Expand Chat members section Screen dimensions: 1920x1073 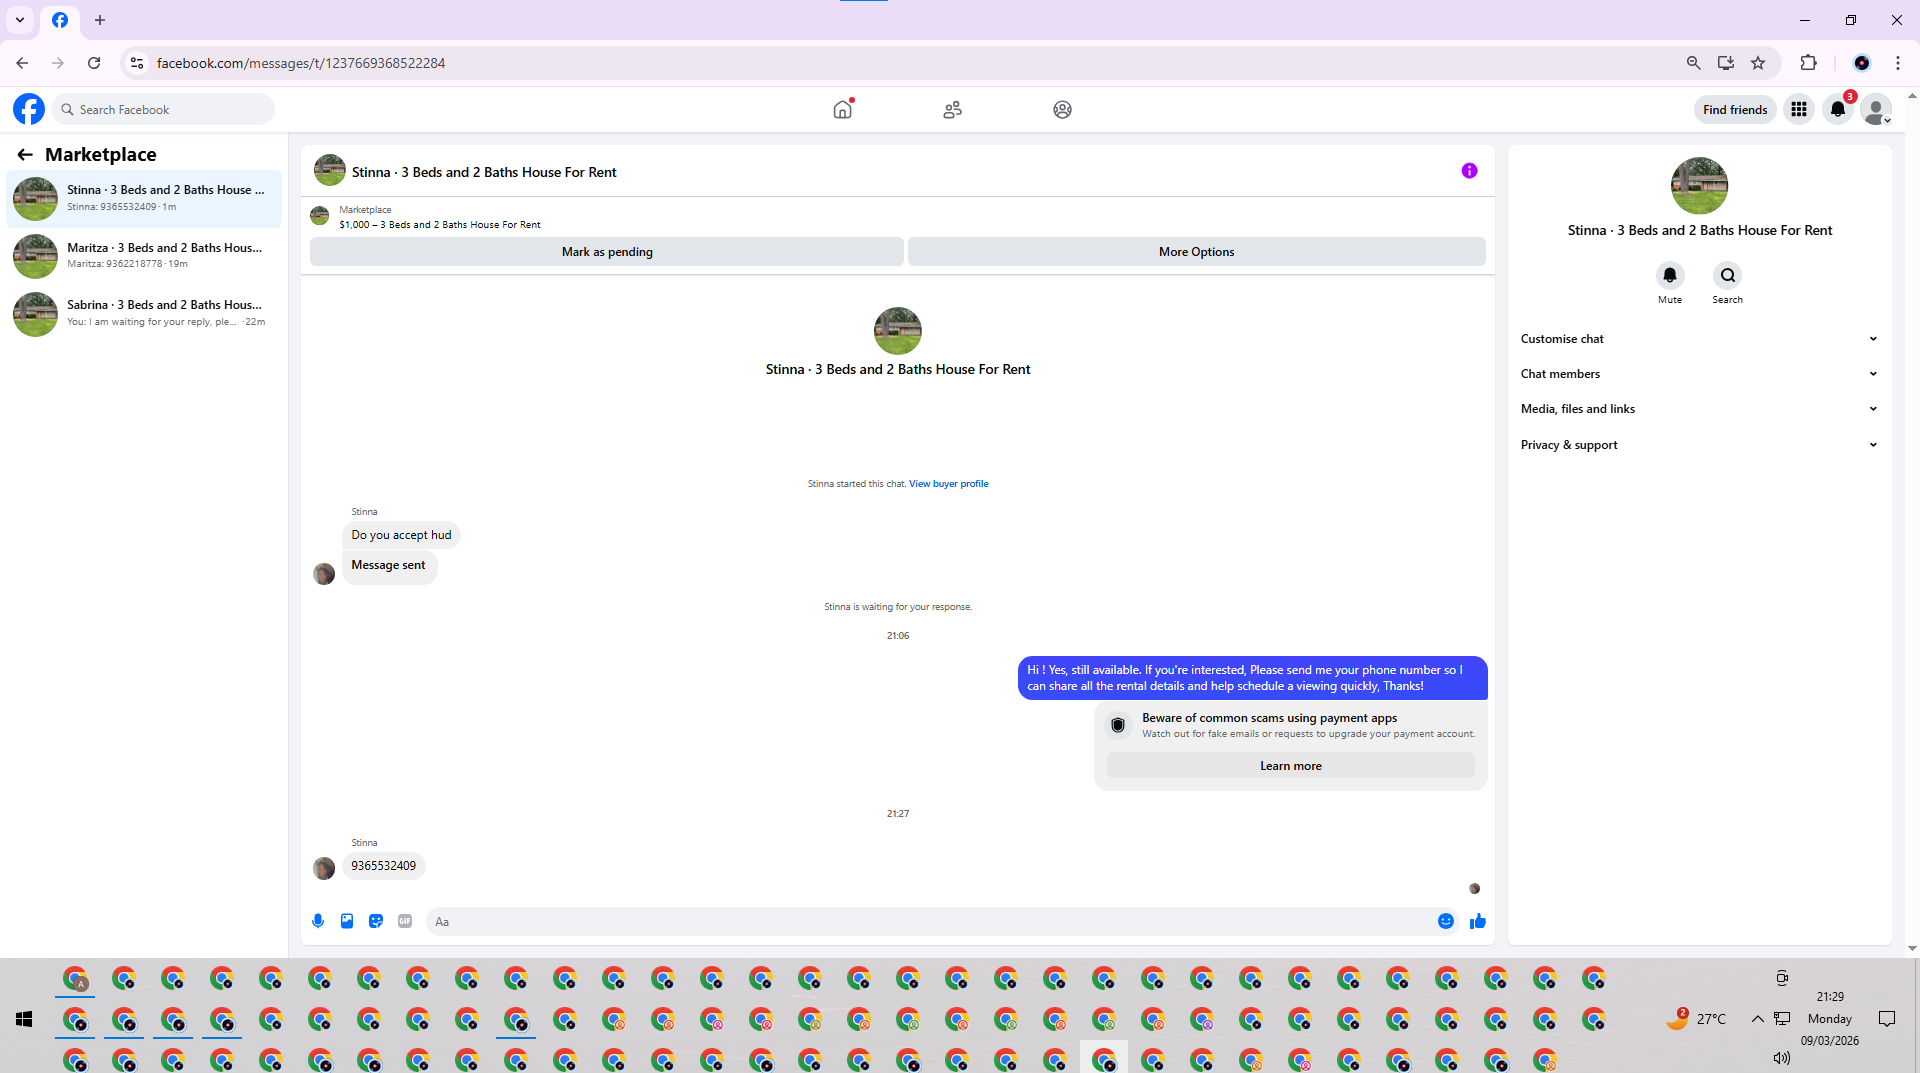pos(1699,374)
